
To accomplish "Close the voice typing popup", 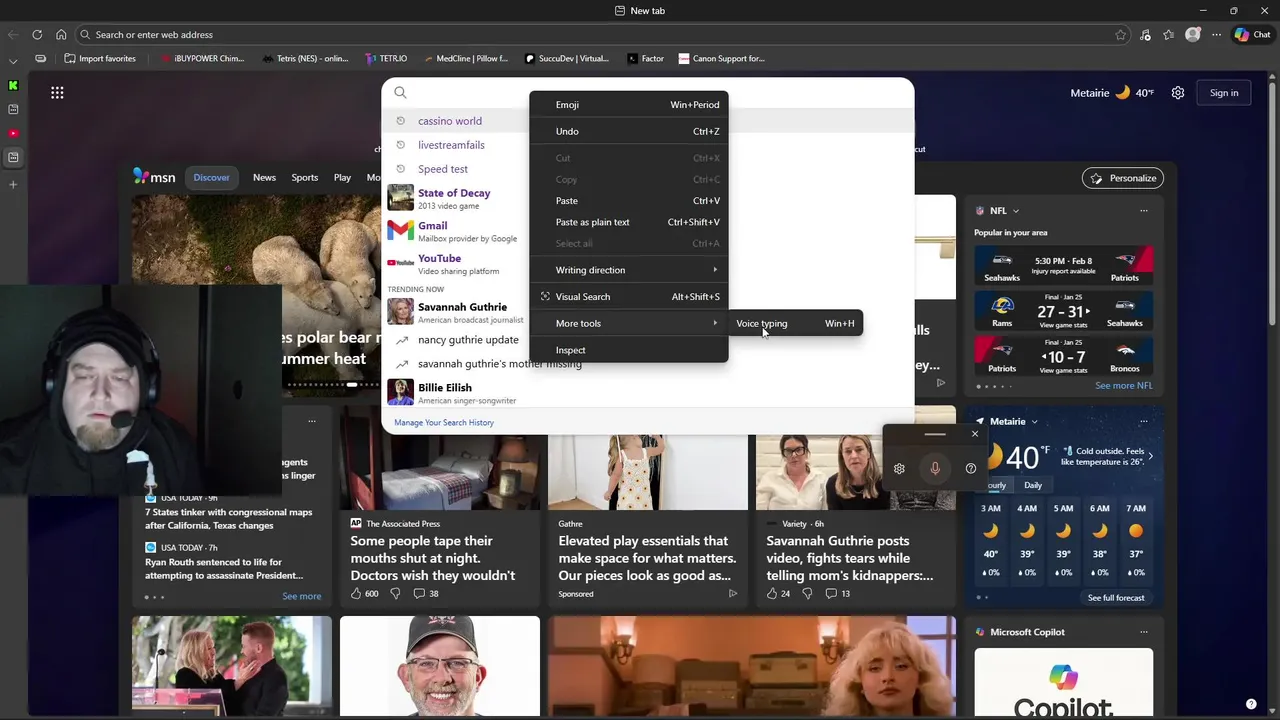I will (975, 434).
